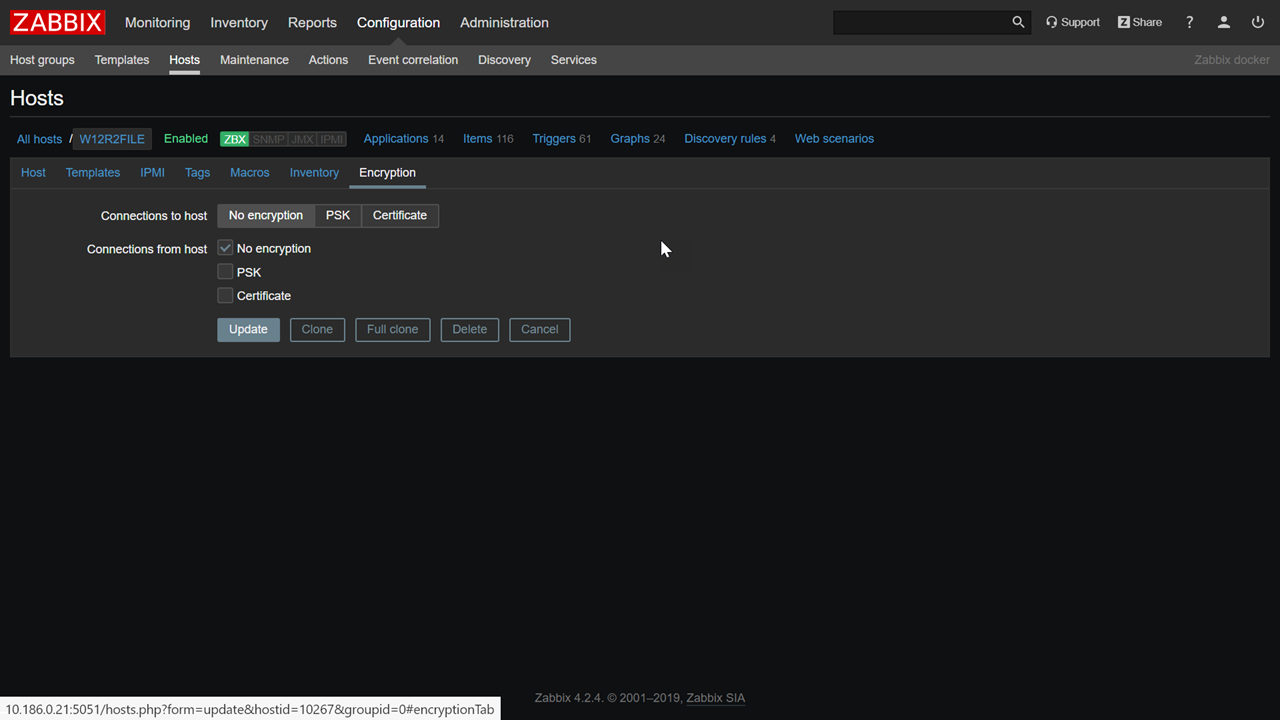The image size is (1280, 720).
Task: Open the user profile icon
Action: click(x=1223, y=22)
